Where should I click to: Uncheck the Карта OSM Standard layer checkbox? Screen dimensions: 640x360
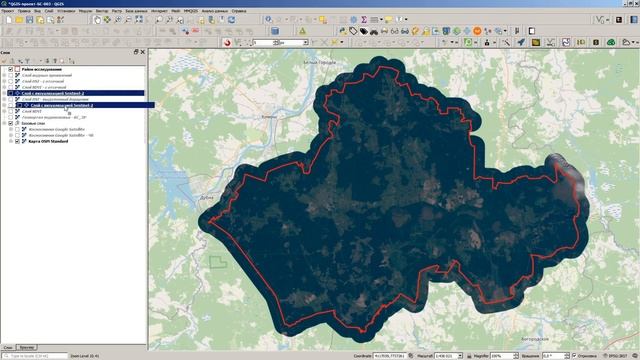pos(17,141)
